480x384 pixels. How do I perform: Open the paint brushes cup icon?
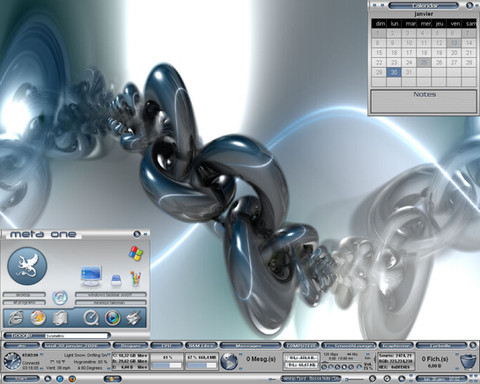[136, 279]
